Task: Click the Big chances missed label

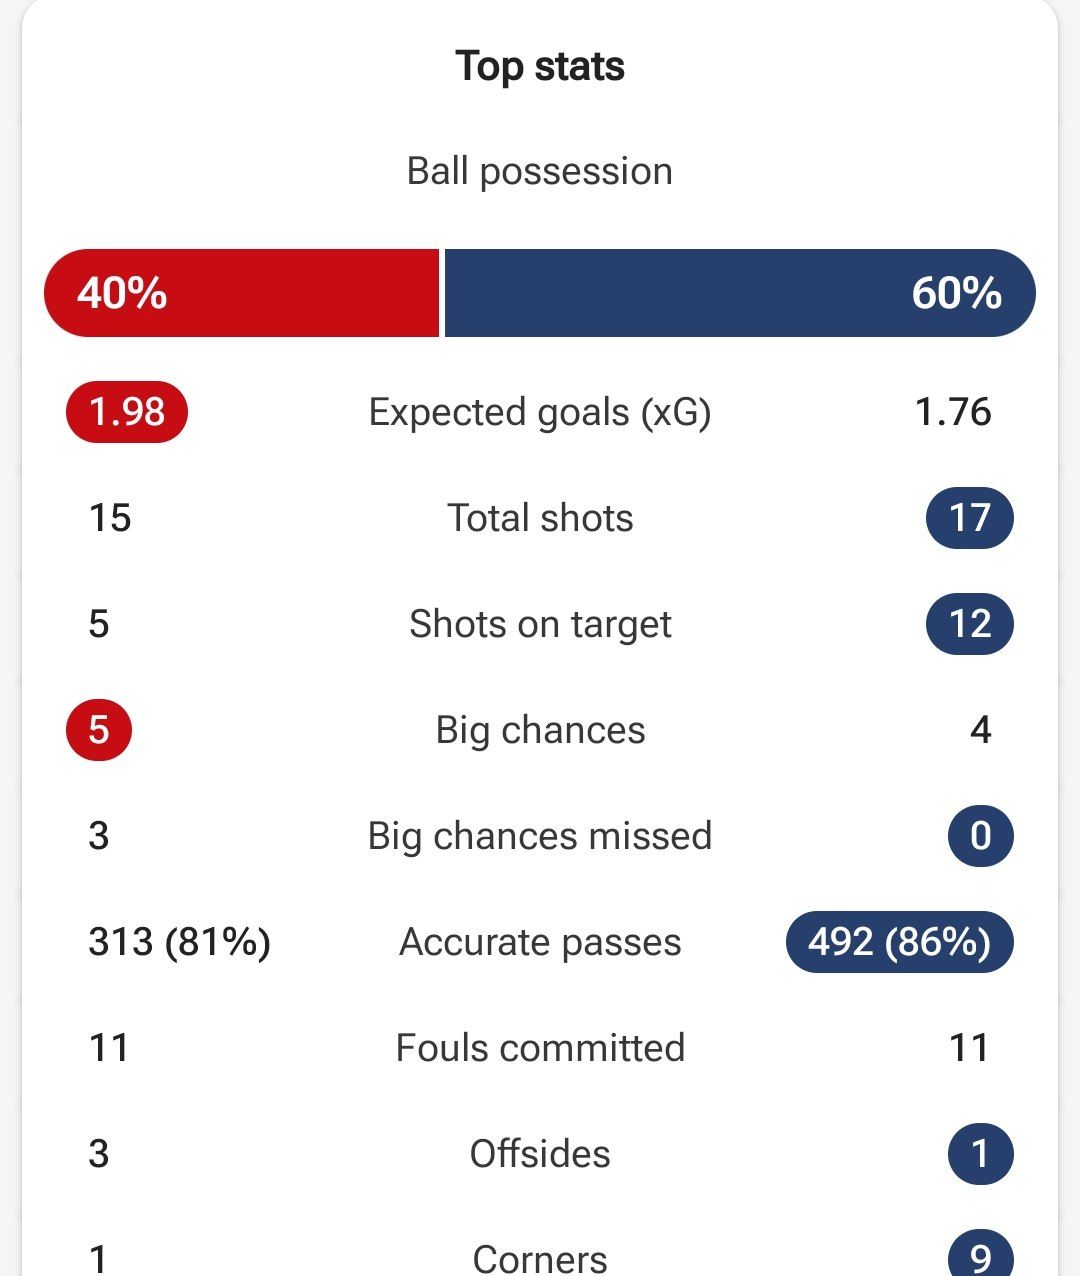Action: pyautogui.click(x=540, y=837)
